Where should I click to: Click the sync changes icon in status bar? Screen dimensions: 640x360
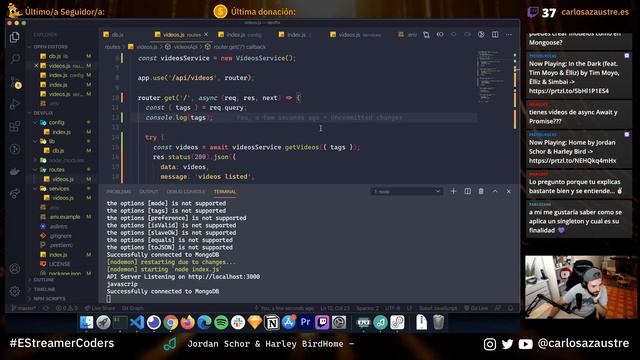point(46,308)
